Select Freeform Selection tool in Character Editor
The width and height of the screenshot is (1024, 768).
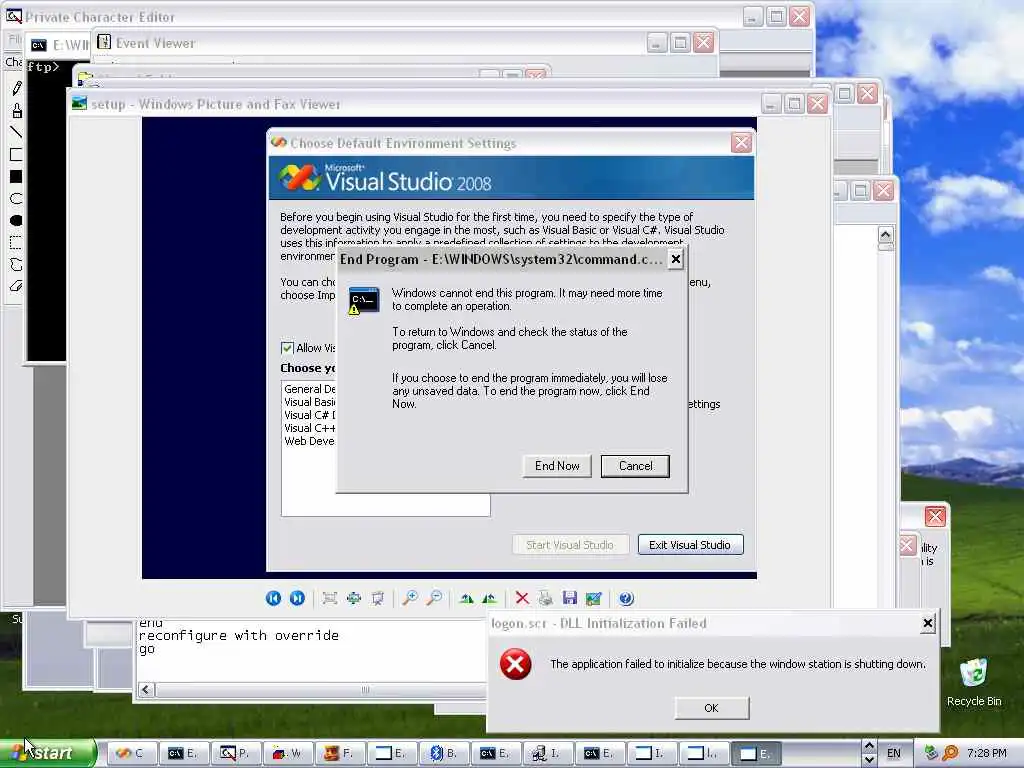point(16,264)
